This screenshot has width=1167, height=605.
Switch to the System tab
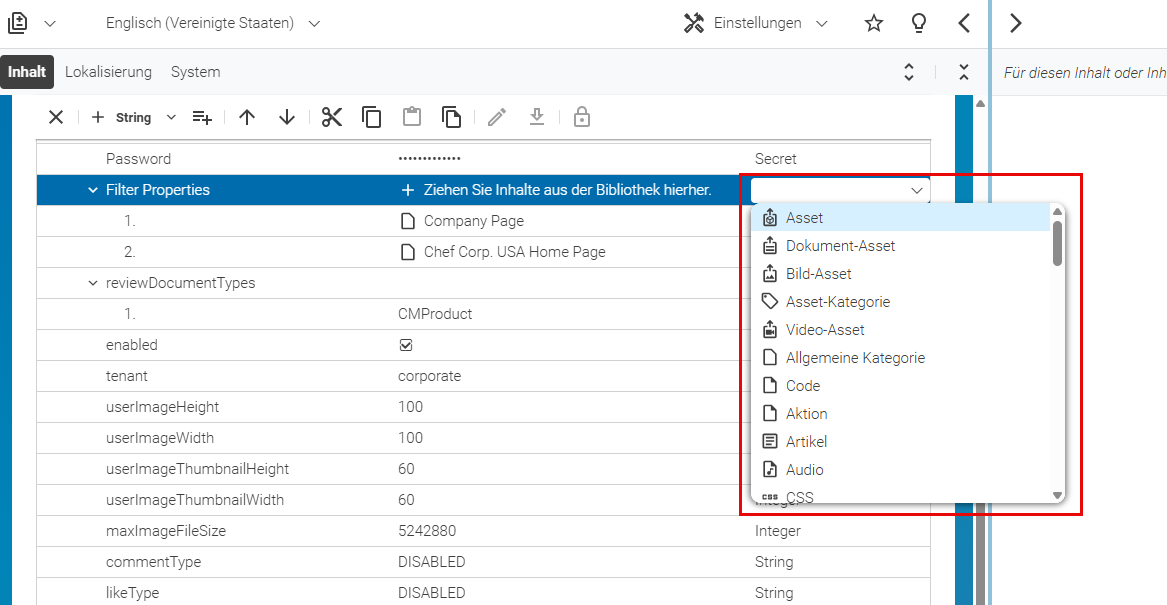[x=195, y=71]
